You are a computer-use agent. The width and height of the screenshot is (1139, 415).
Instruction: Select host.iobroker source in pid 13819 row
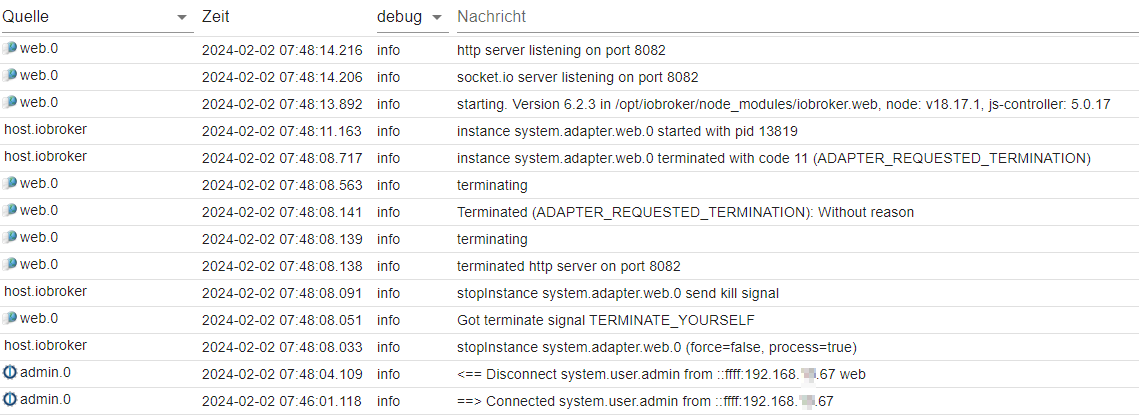[x=46, y=130]
